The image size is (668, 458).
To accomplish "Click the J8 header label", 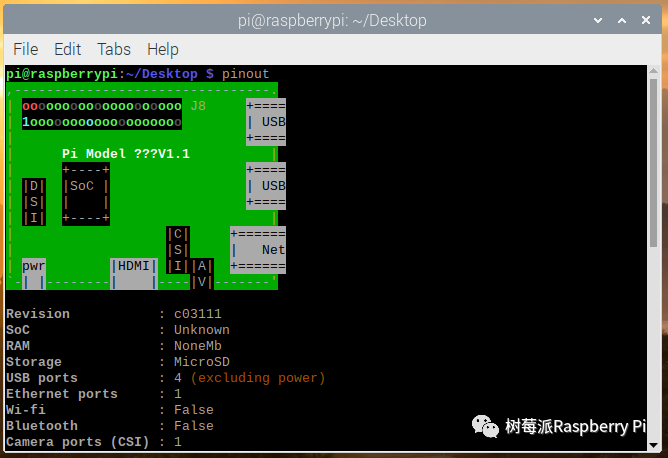I will [x=197, y=105].
